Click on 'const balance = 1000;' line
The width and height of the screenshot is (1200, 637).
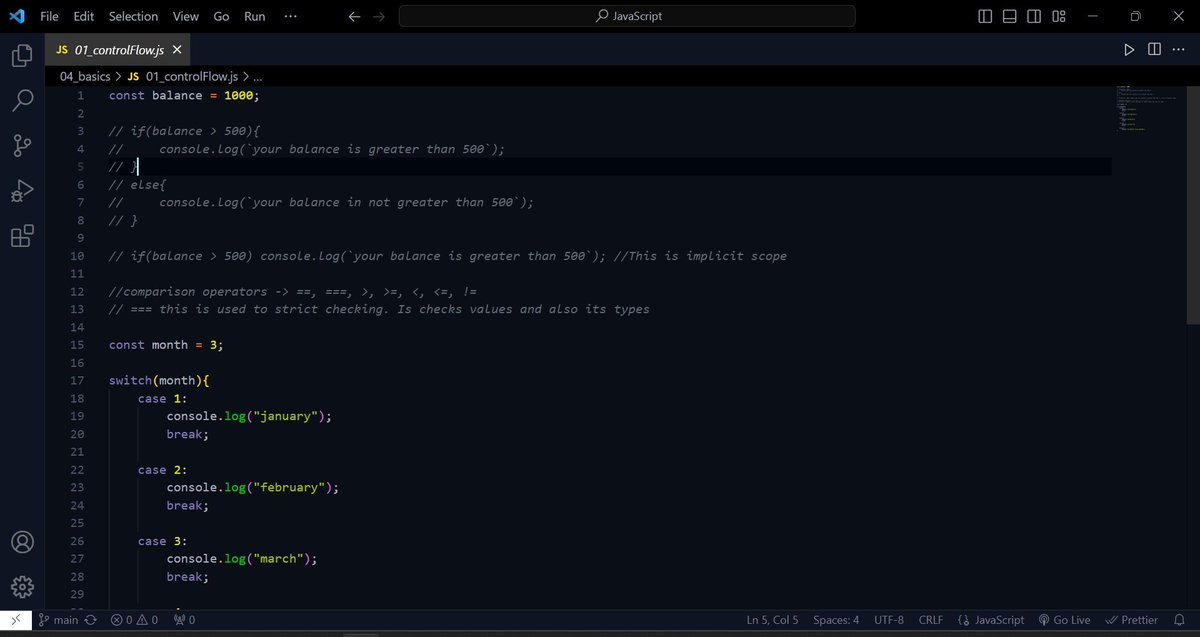[184, 96]
